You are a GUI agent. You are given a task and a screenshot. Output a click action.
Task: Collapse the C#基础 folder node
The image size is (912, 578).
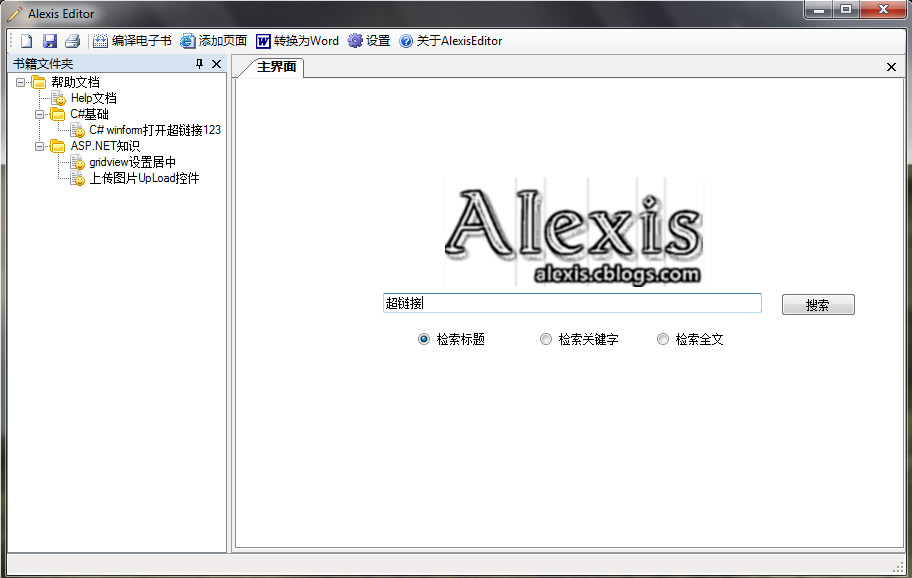(x=39, y=114)
